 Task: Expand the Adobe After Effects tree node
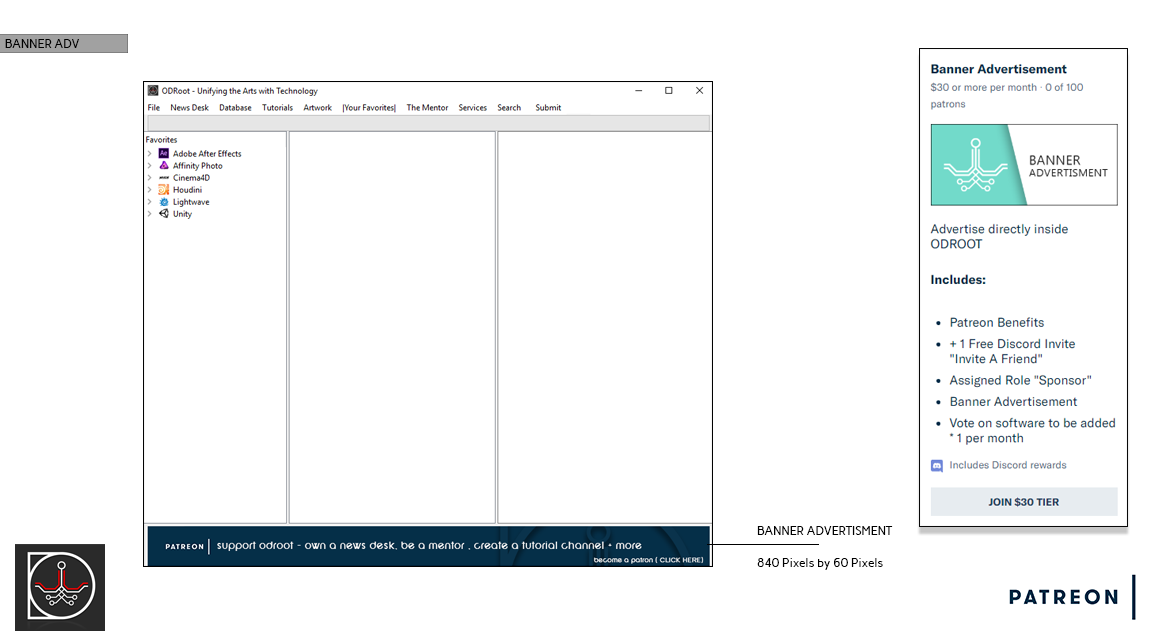[x=150, y=154]
